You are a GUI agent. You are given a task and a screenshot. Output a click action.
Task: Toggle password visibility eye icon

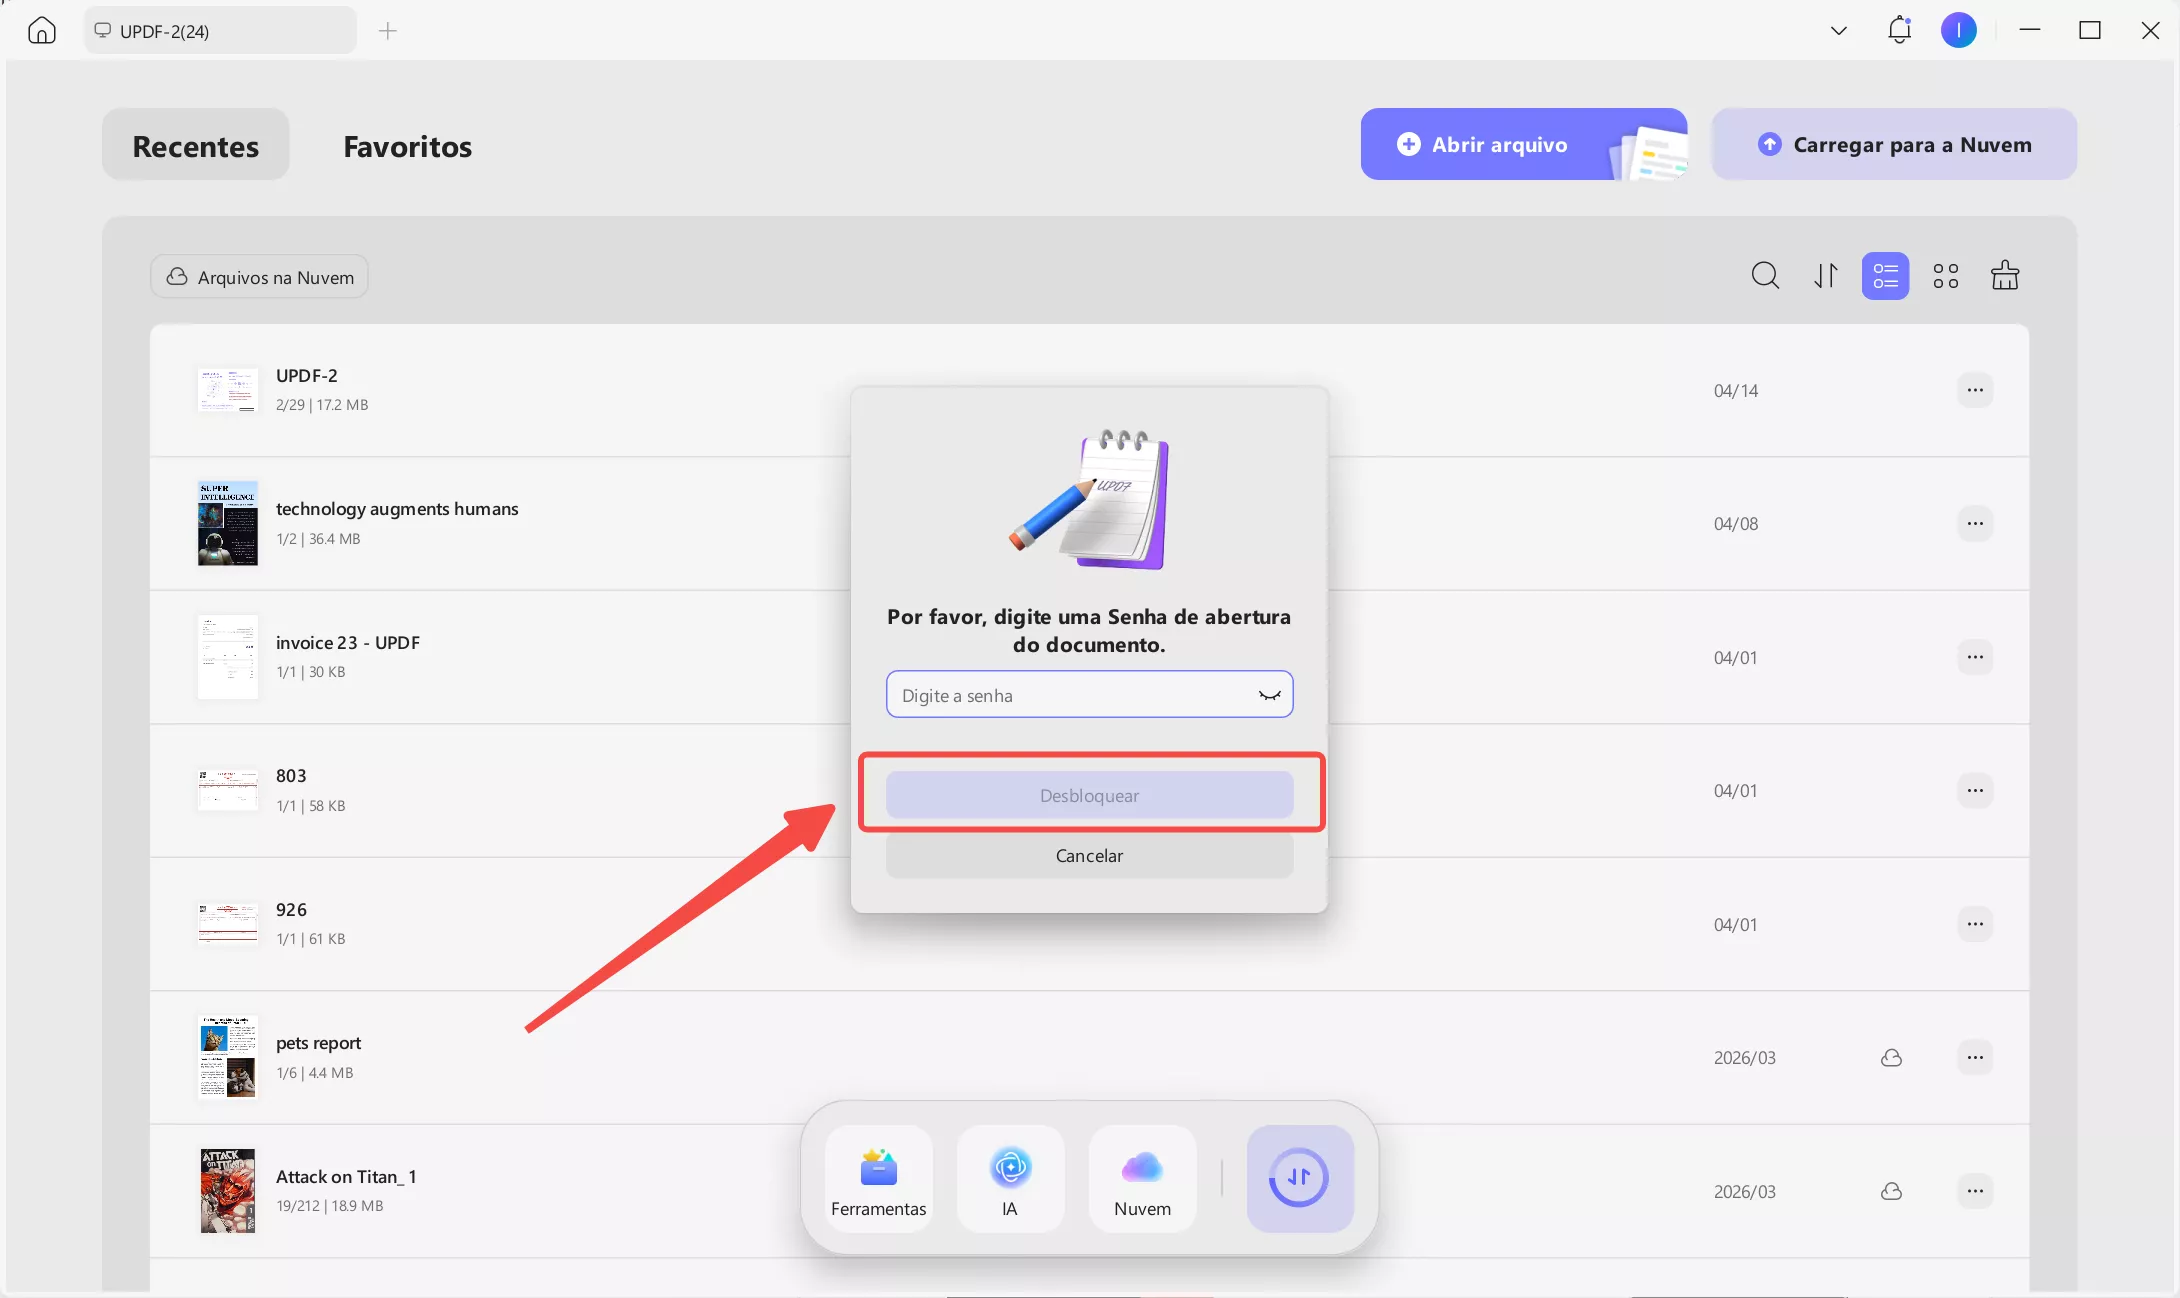pos(1269,695)
